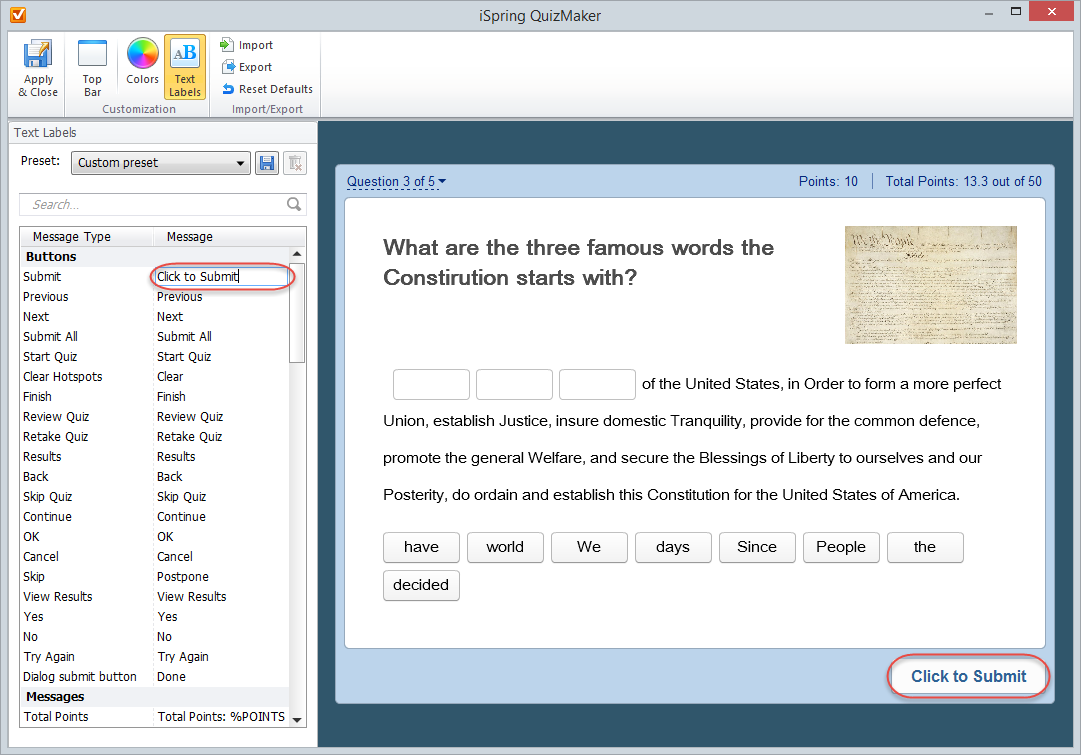
Task: Click the Apply & Close icon
Action: point(38,67)
